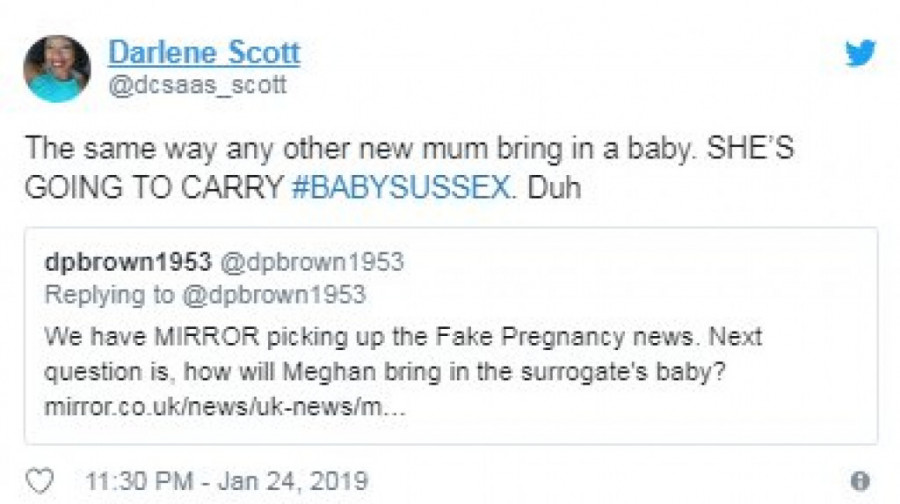The width and height of the screenshot is (900, 504).
Task: Click the @dcsaas_scott handle
Action: coord(196,86)
